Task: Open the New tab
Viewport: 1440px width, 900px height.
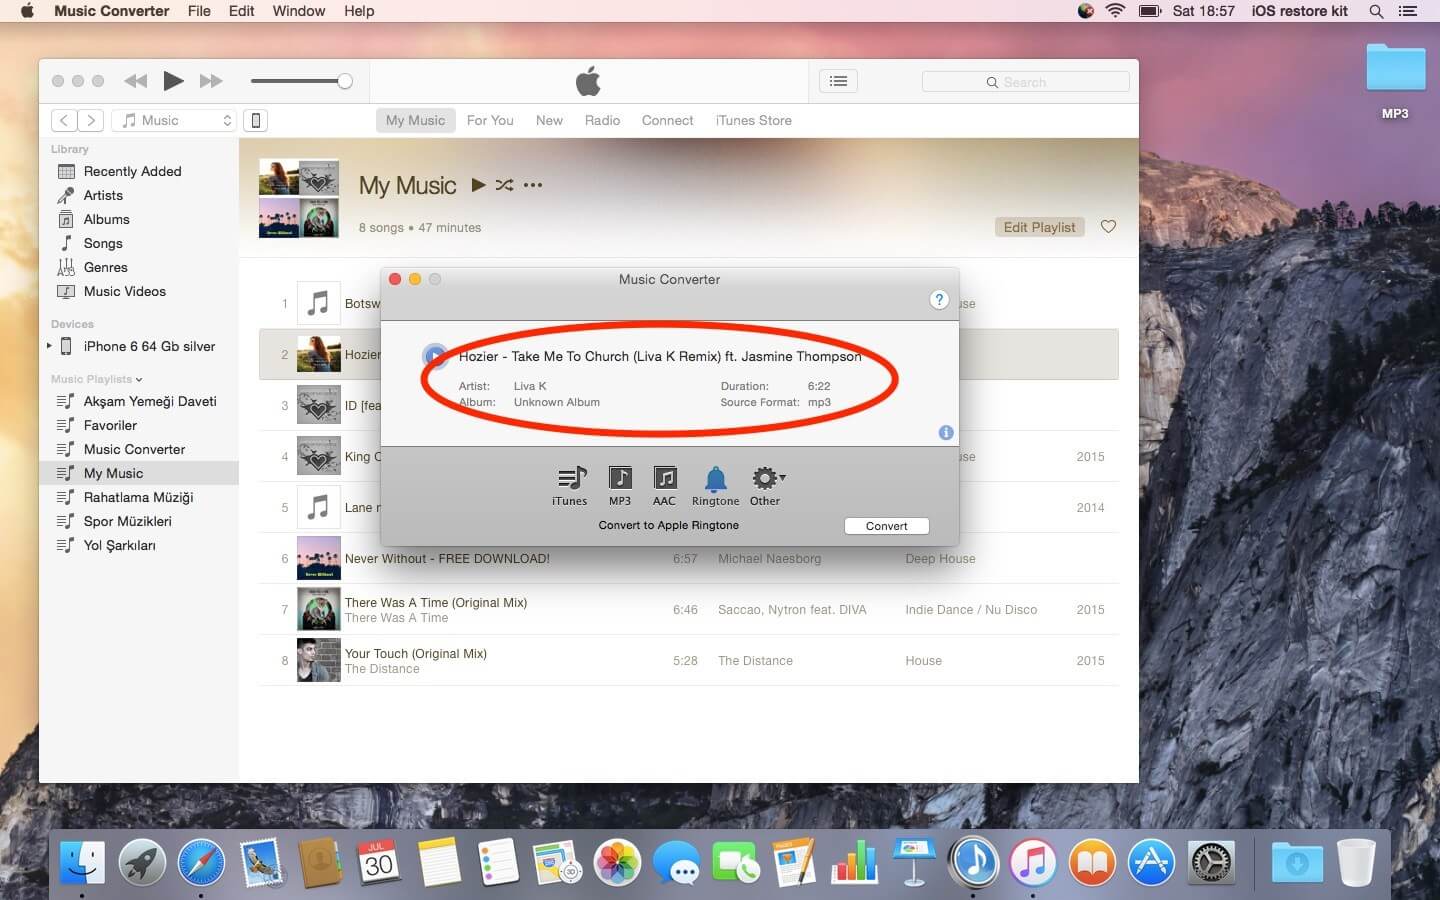Action: point(549,120)
